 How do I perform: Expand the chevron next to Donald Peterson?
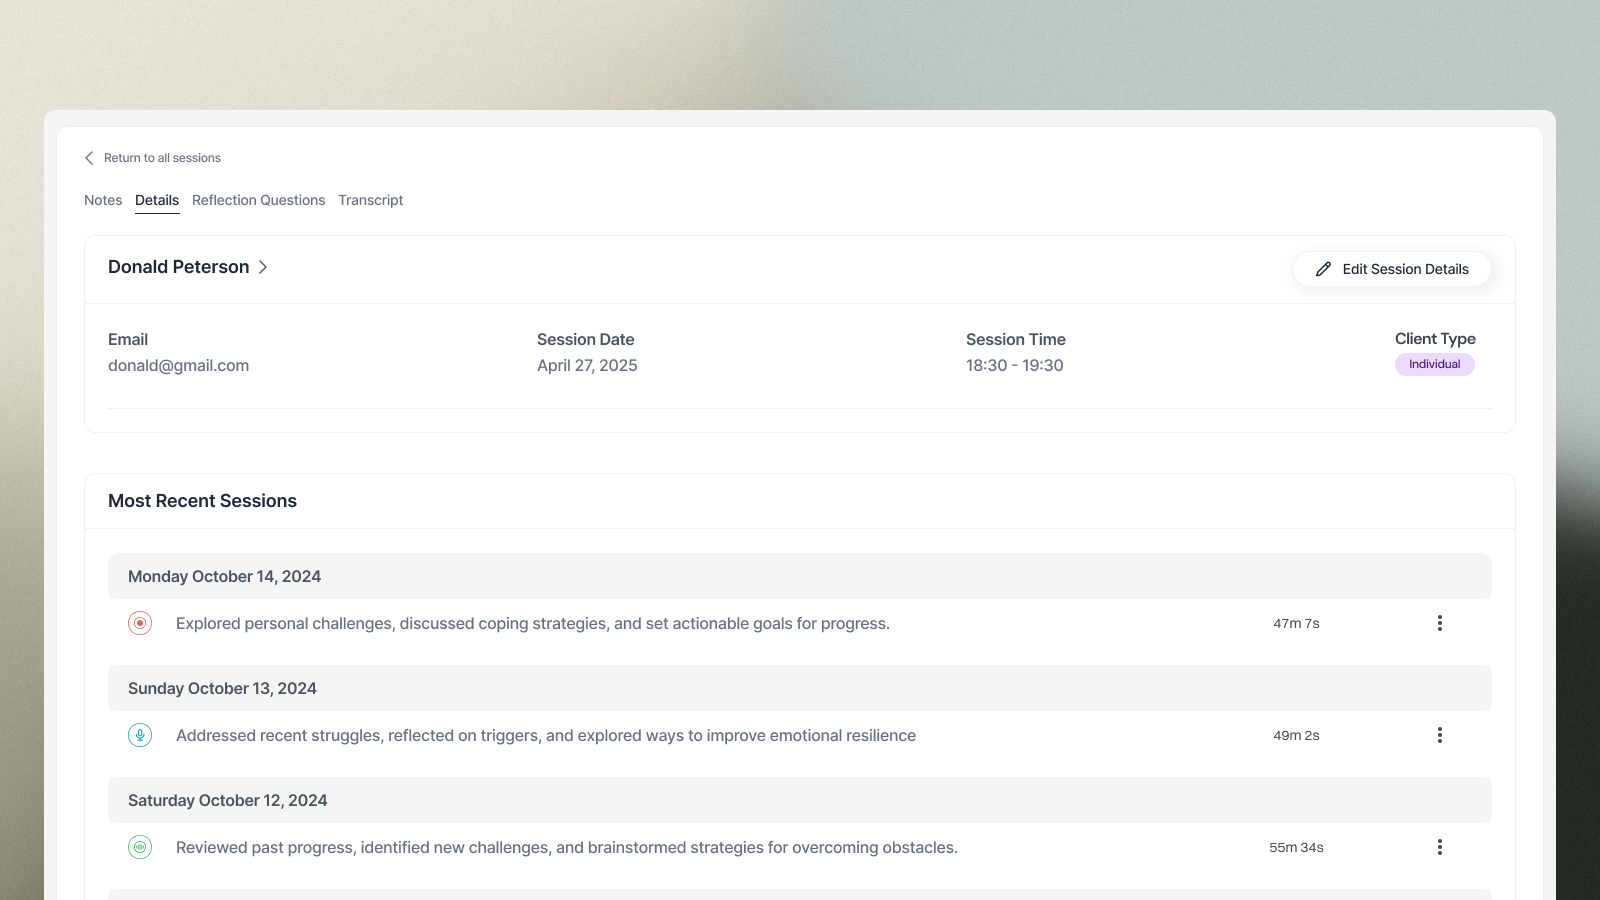click(x=264, y=267)
